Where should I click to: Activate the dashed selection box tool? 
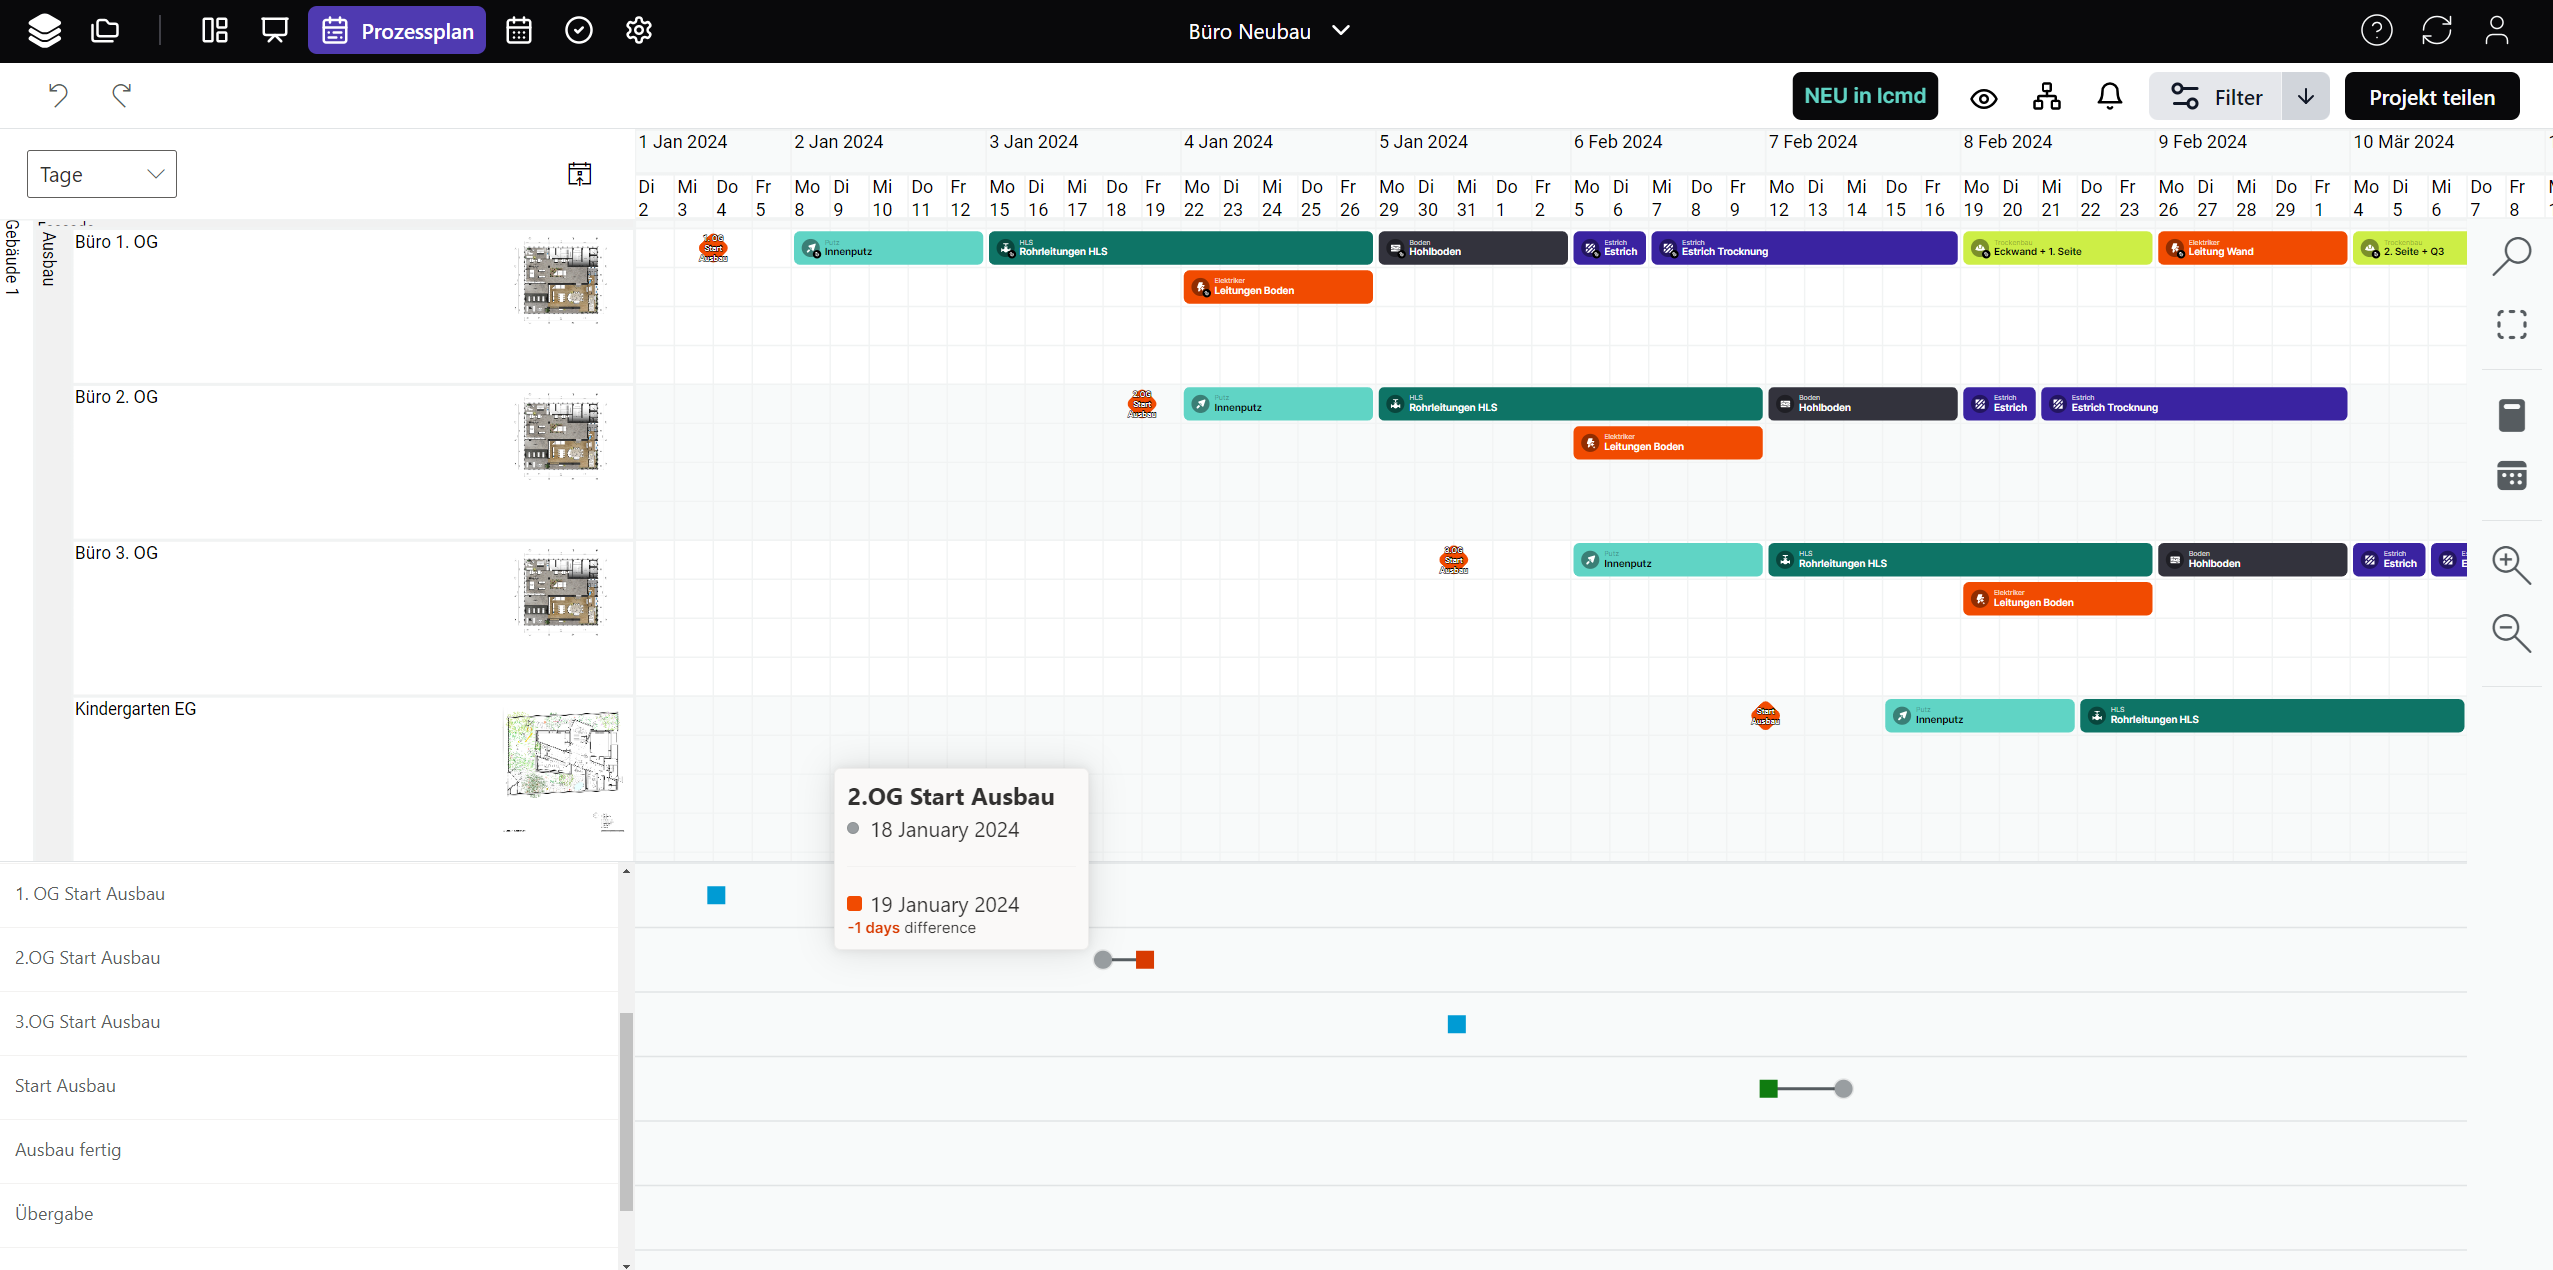point(2511,325)
